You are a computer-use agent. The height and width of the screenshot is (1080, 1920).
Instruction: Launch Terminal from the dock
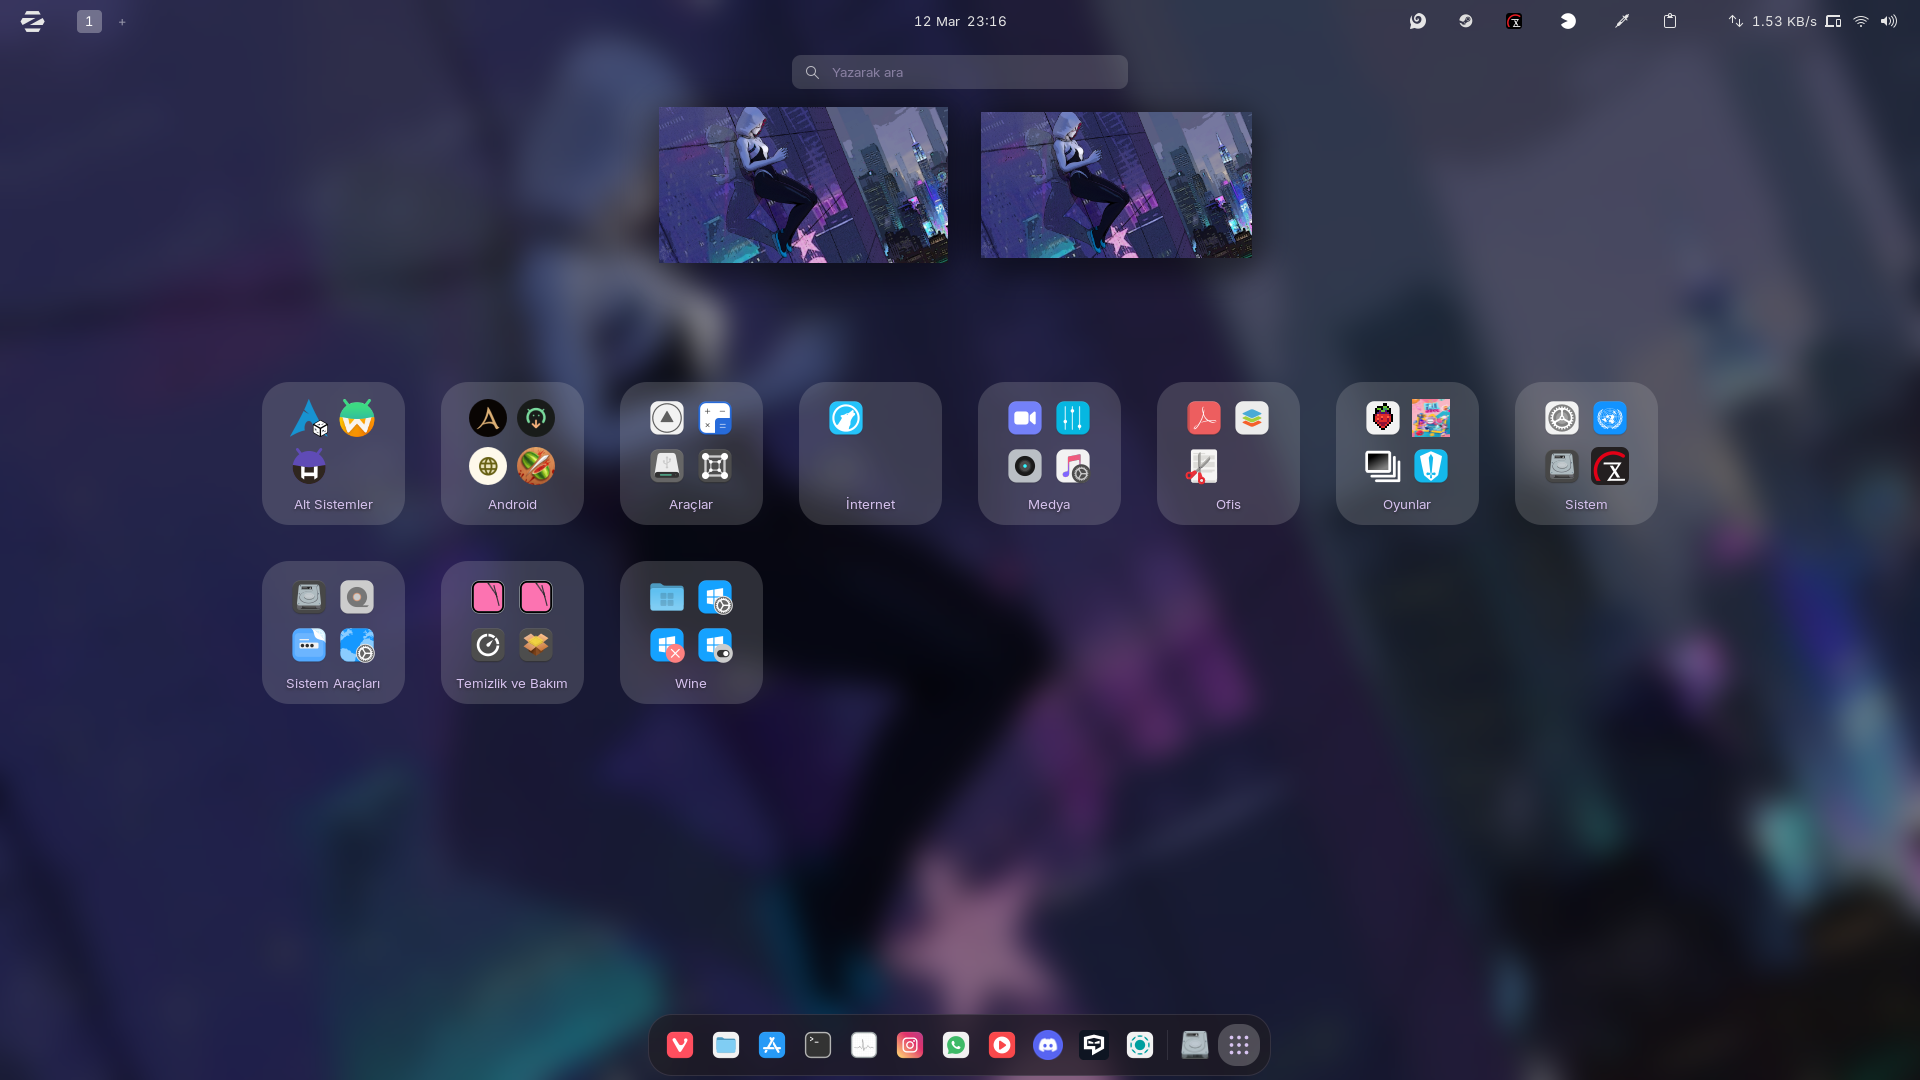click(818, 1045)
